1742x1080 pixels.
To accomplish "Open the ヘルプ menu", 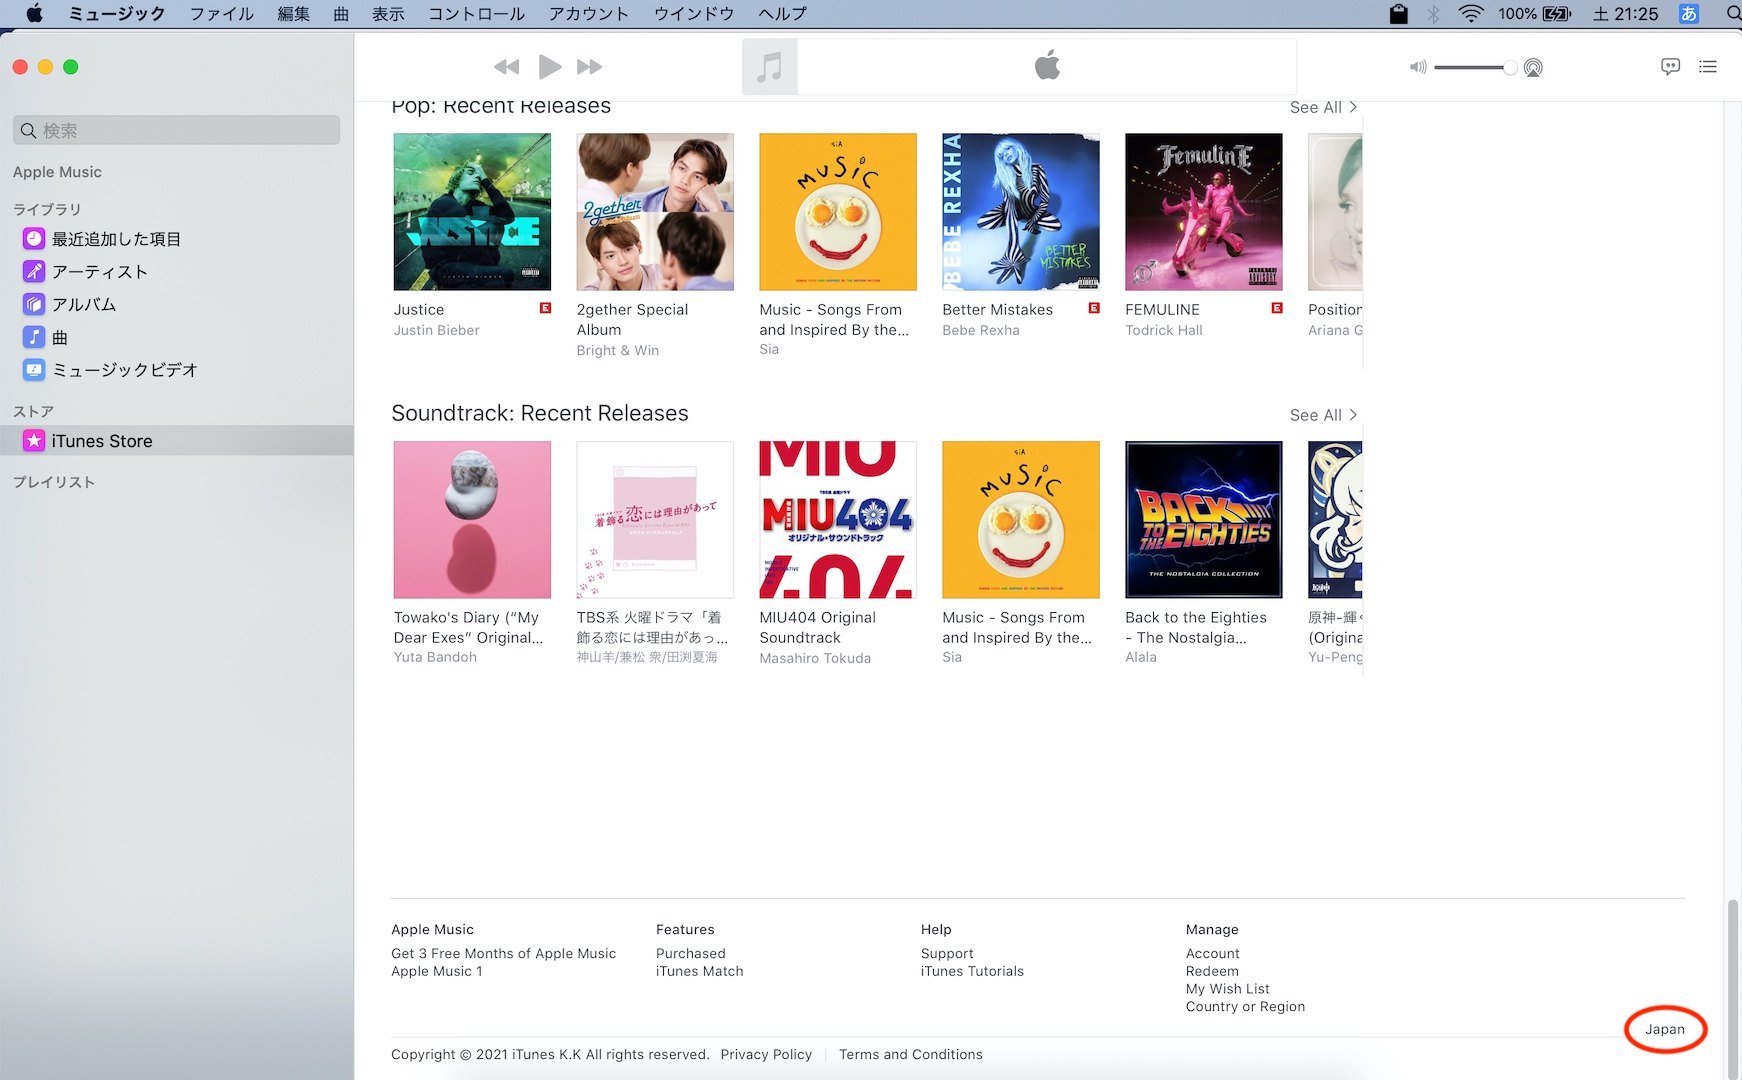I will [x=782, y=14].
